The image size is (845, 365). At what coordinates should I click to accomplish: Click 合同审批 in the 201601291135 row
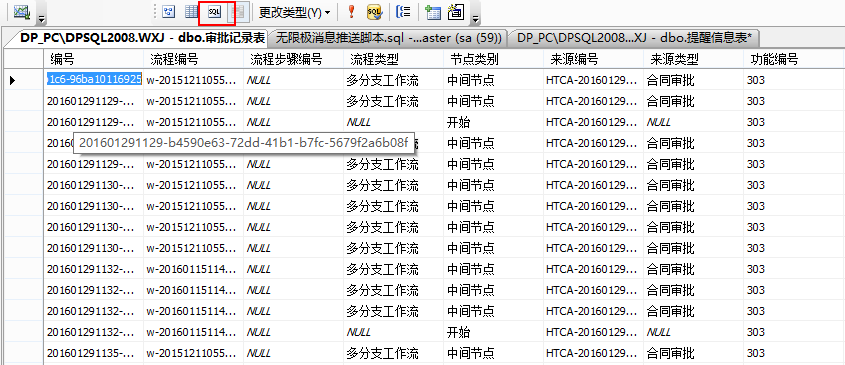pyautogui.click(x=670, y=353)
